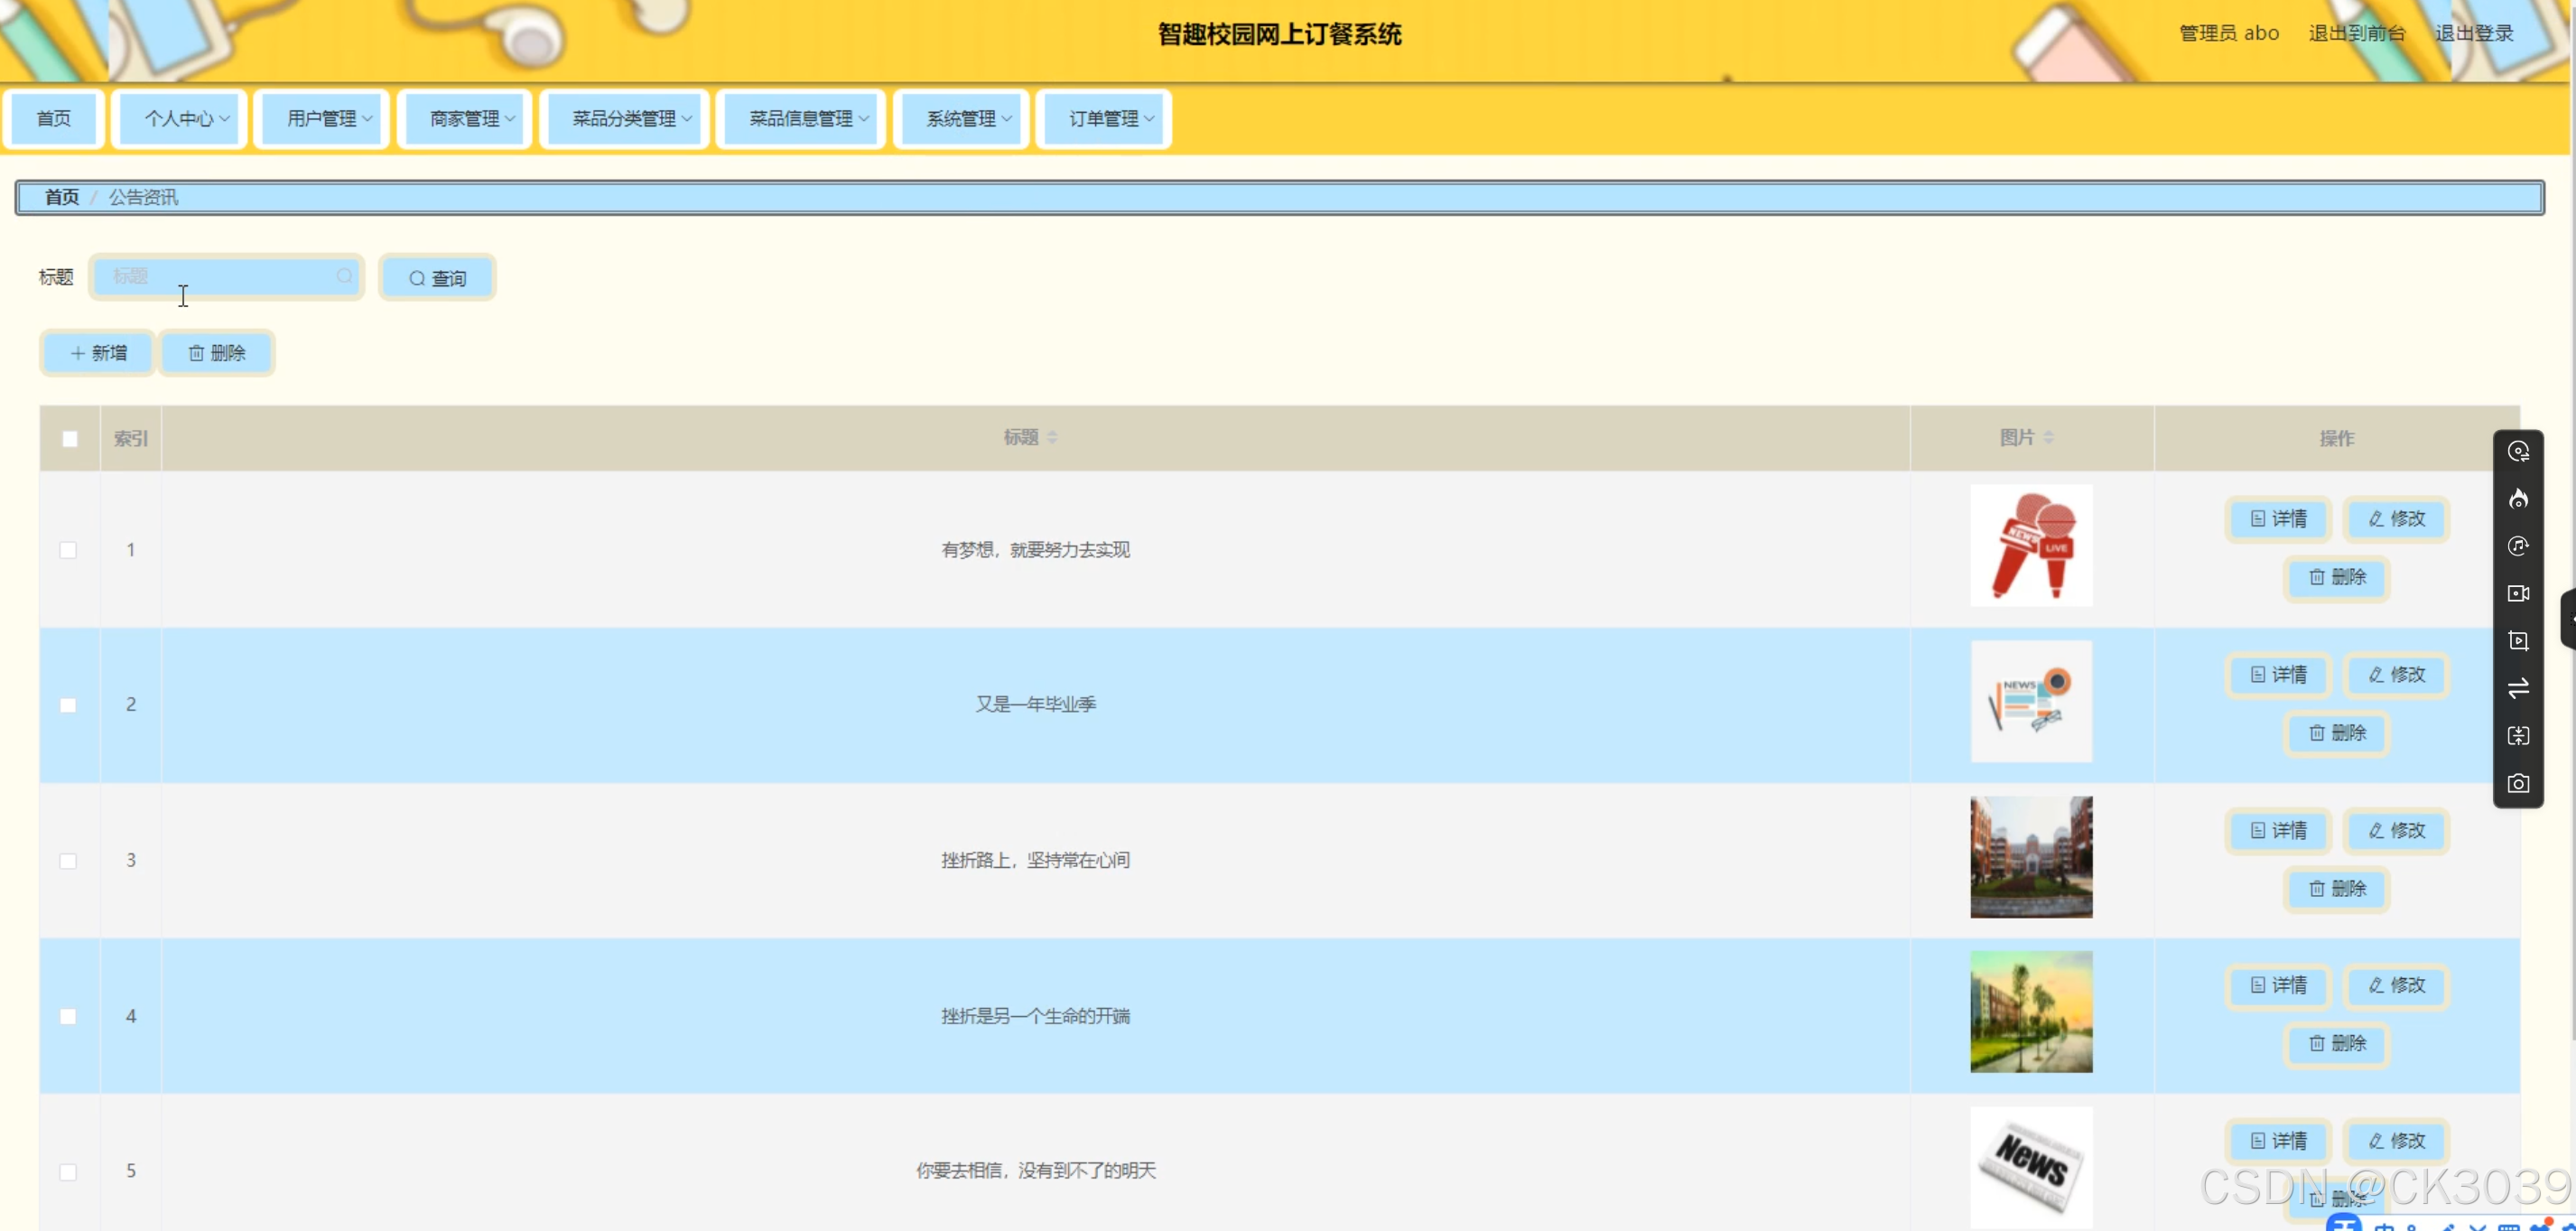Select the checkbox for row 3
Image resolution: width=2576 pixels, height=1231 pixels.
(68, 861)
